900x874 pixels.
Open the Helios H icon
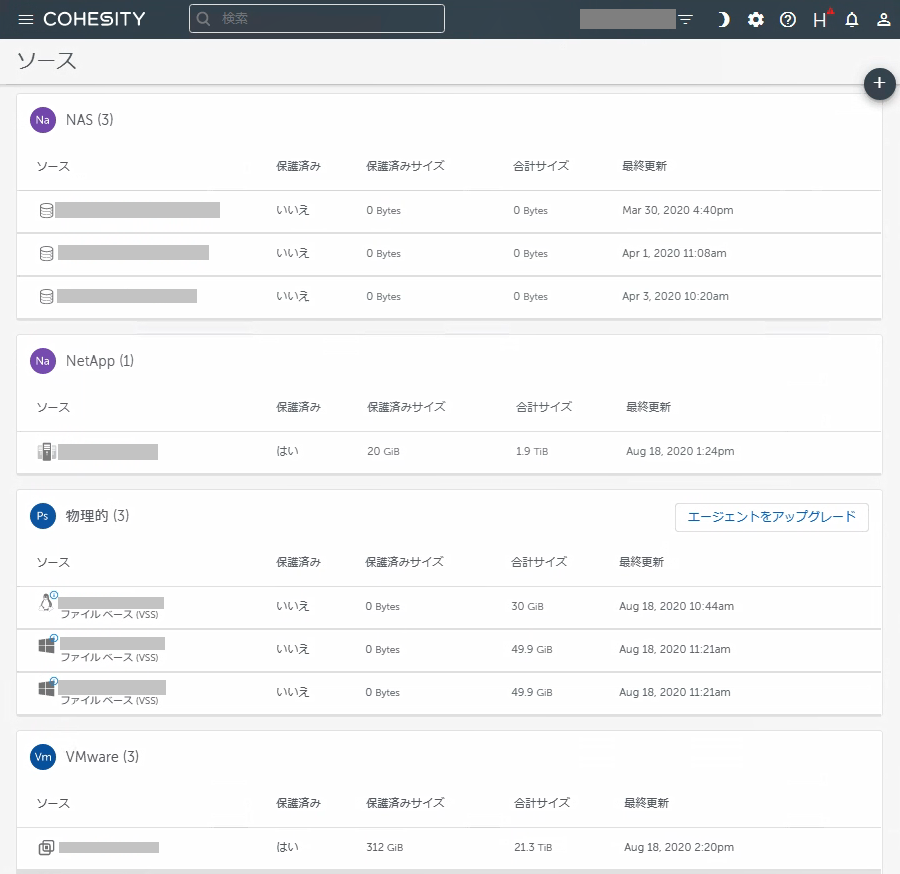click(x=821, y=19)
